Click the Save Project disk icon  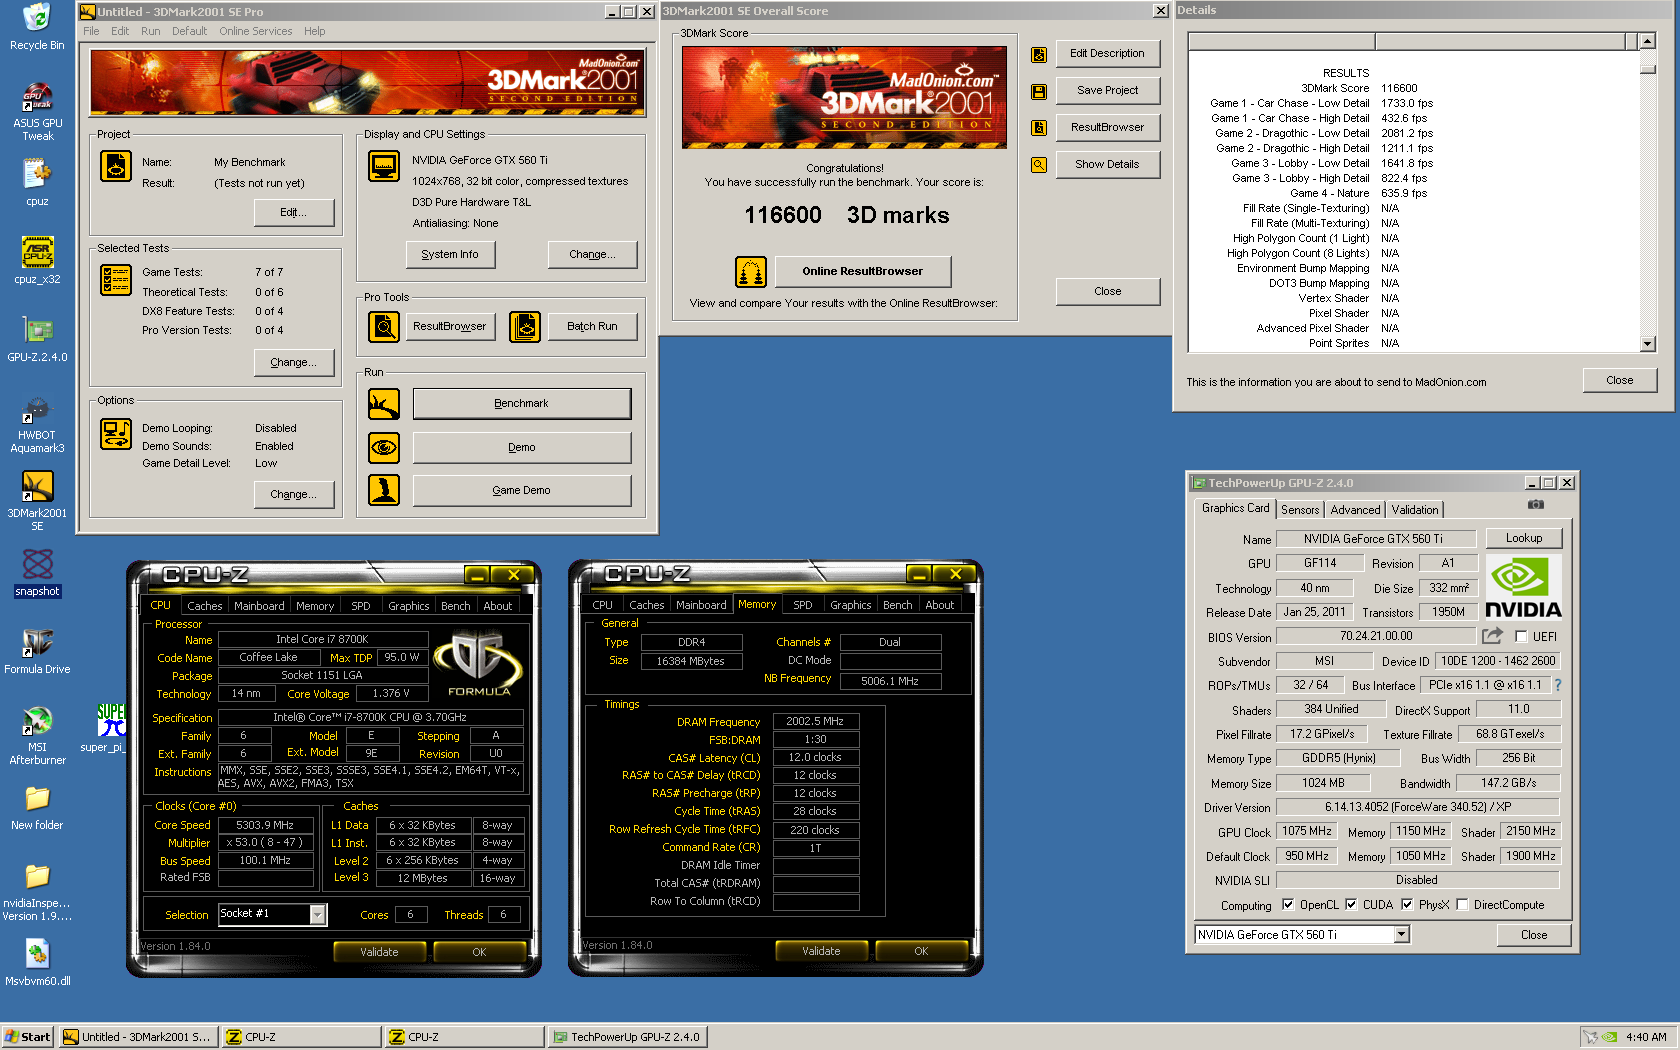(x=1039, y=92)
